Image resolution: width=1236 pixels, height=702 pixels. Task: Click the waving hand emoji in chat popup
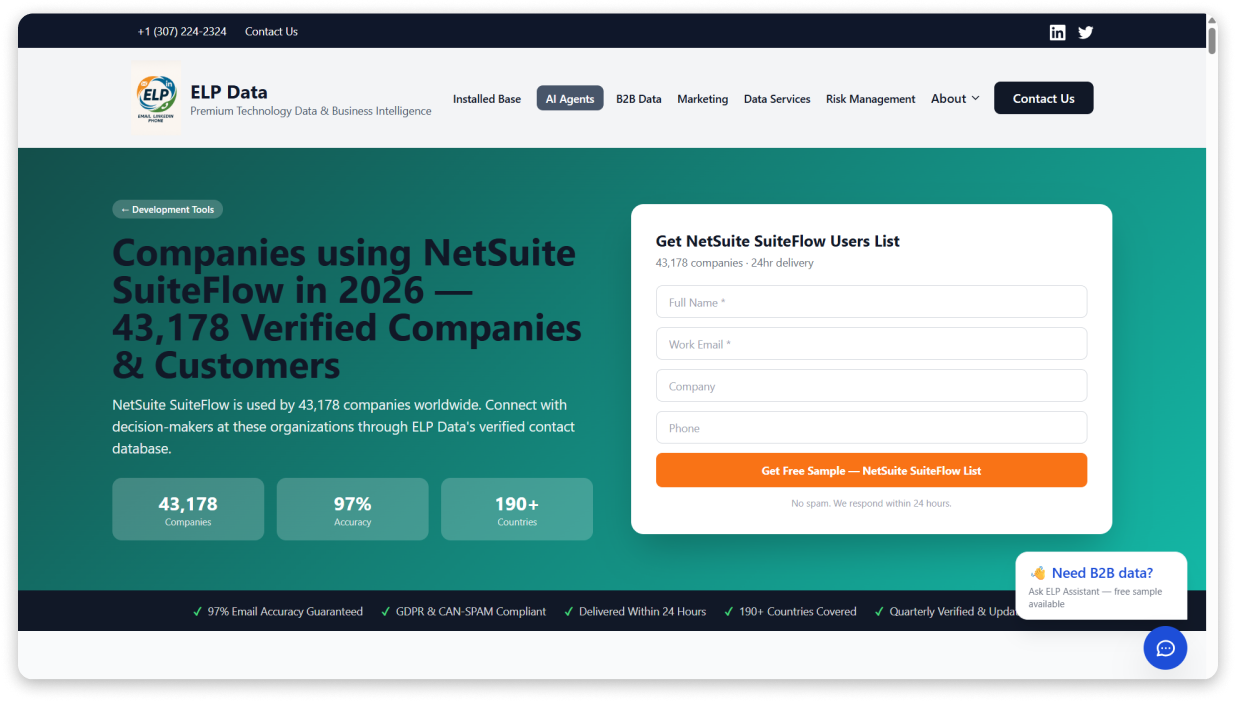[x=1038, y=573]
